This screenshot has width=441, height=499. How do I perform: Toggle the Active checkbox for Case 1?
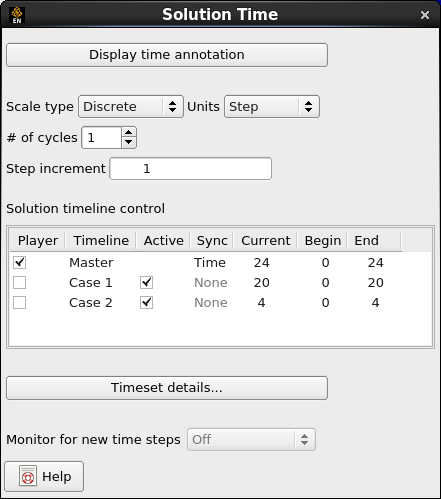[146, 283]
